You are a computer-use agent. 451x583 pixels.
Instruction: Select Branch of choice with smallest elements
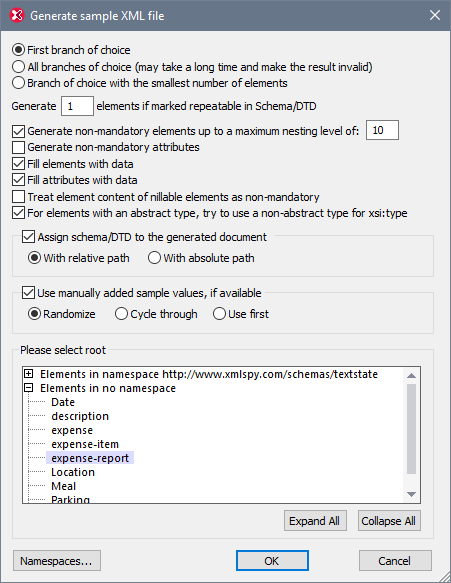pyautogui.click(x=19, y=83)
